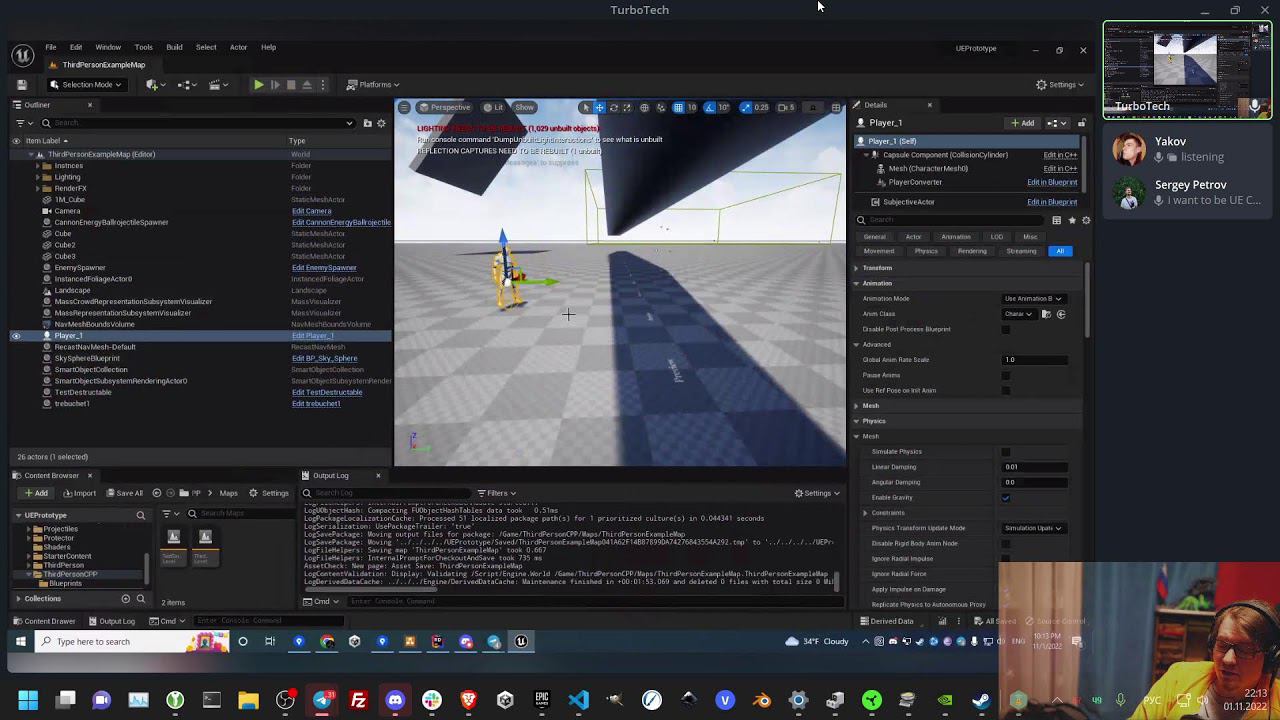Open the Details panel settings gear
1280x720 pixels.
1086,220
